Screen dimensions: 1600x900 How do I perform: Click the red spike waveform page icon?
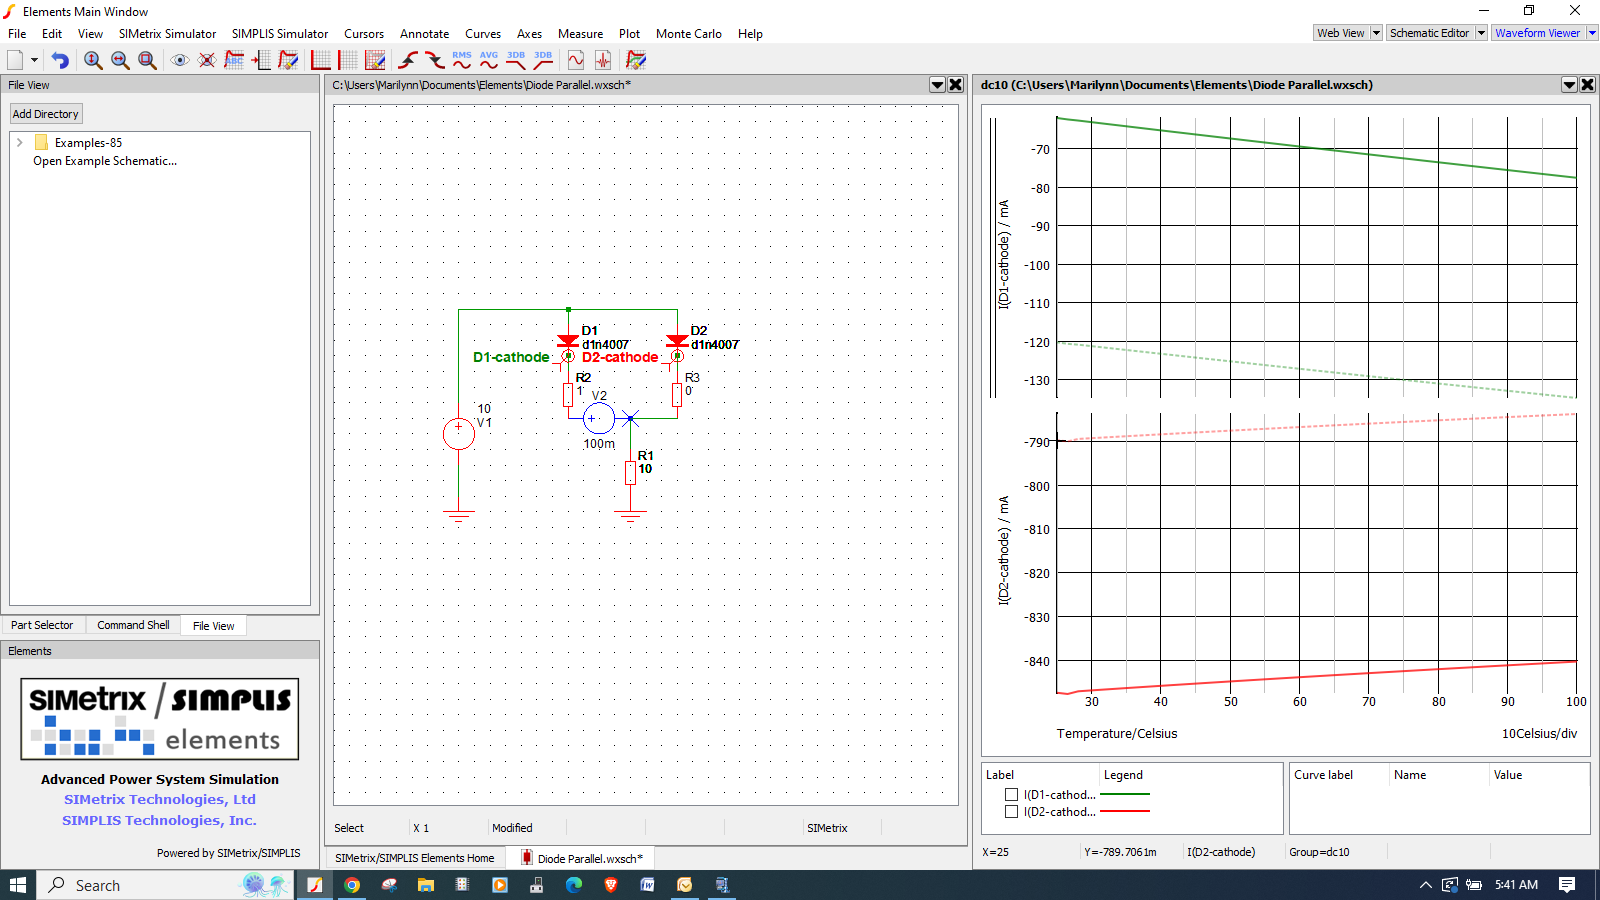point(603,60)
